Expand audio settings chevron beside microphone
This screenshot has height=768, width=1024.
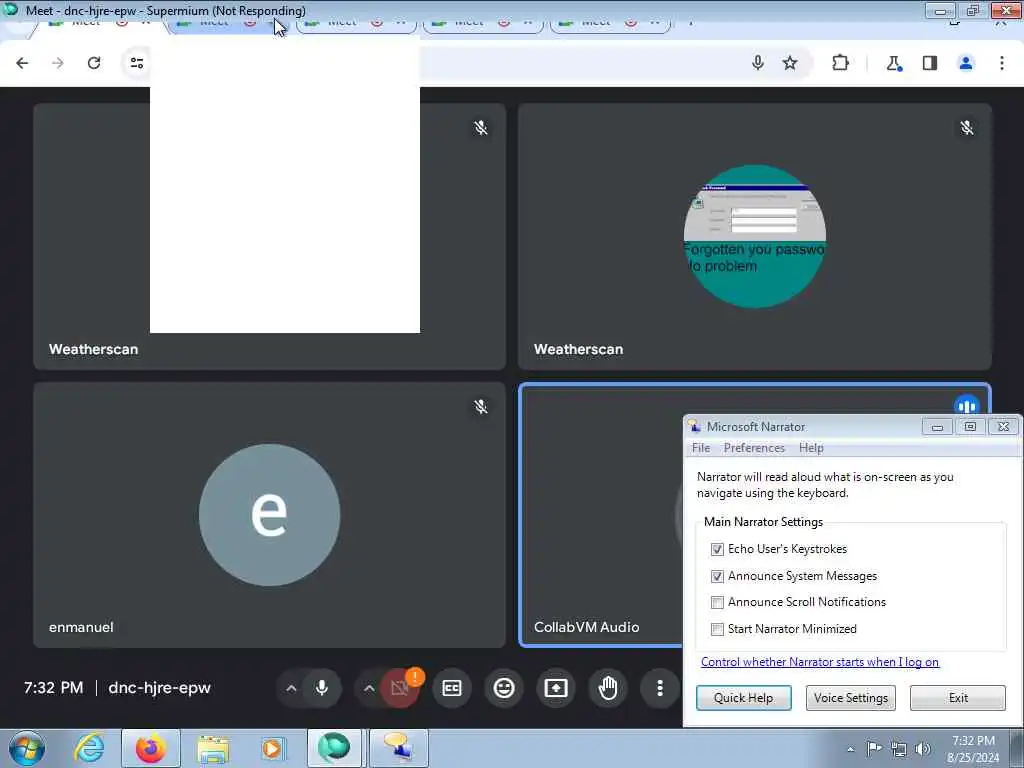pos(291,688)
